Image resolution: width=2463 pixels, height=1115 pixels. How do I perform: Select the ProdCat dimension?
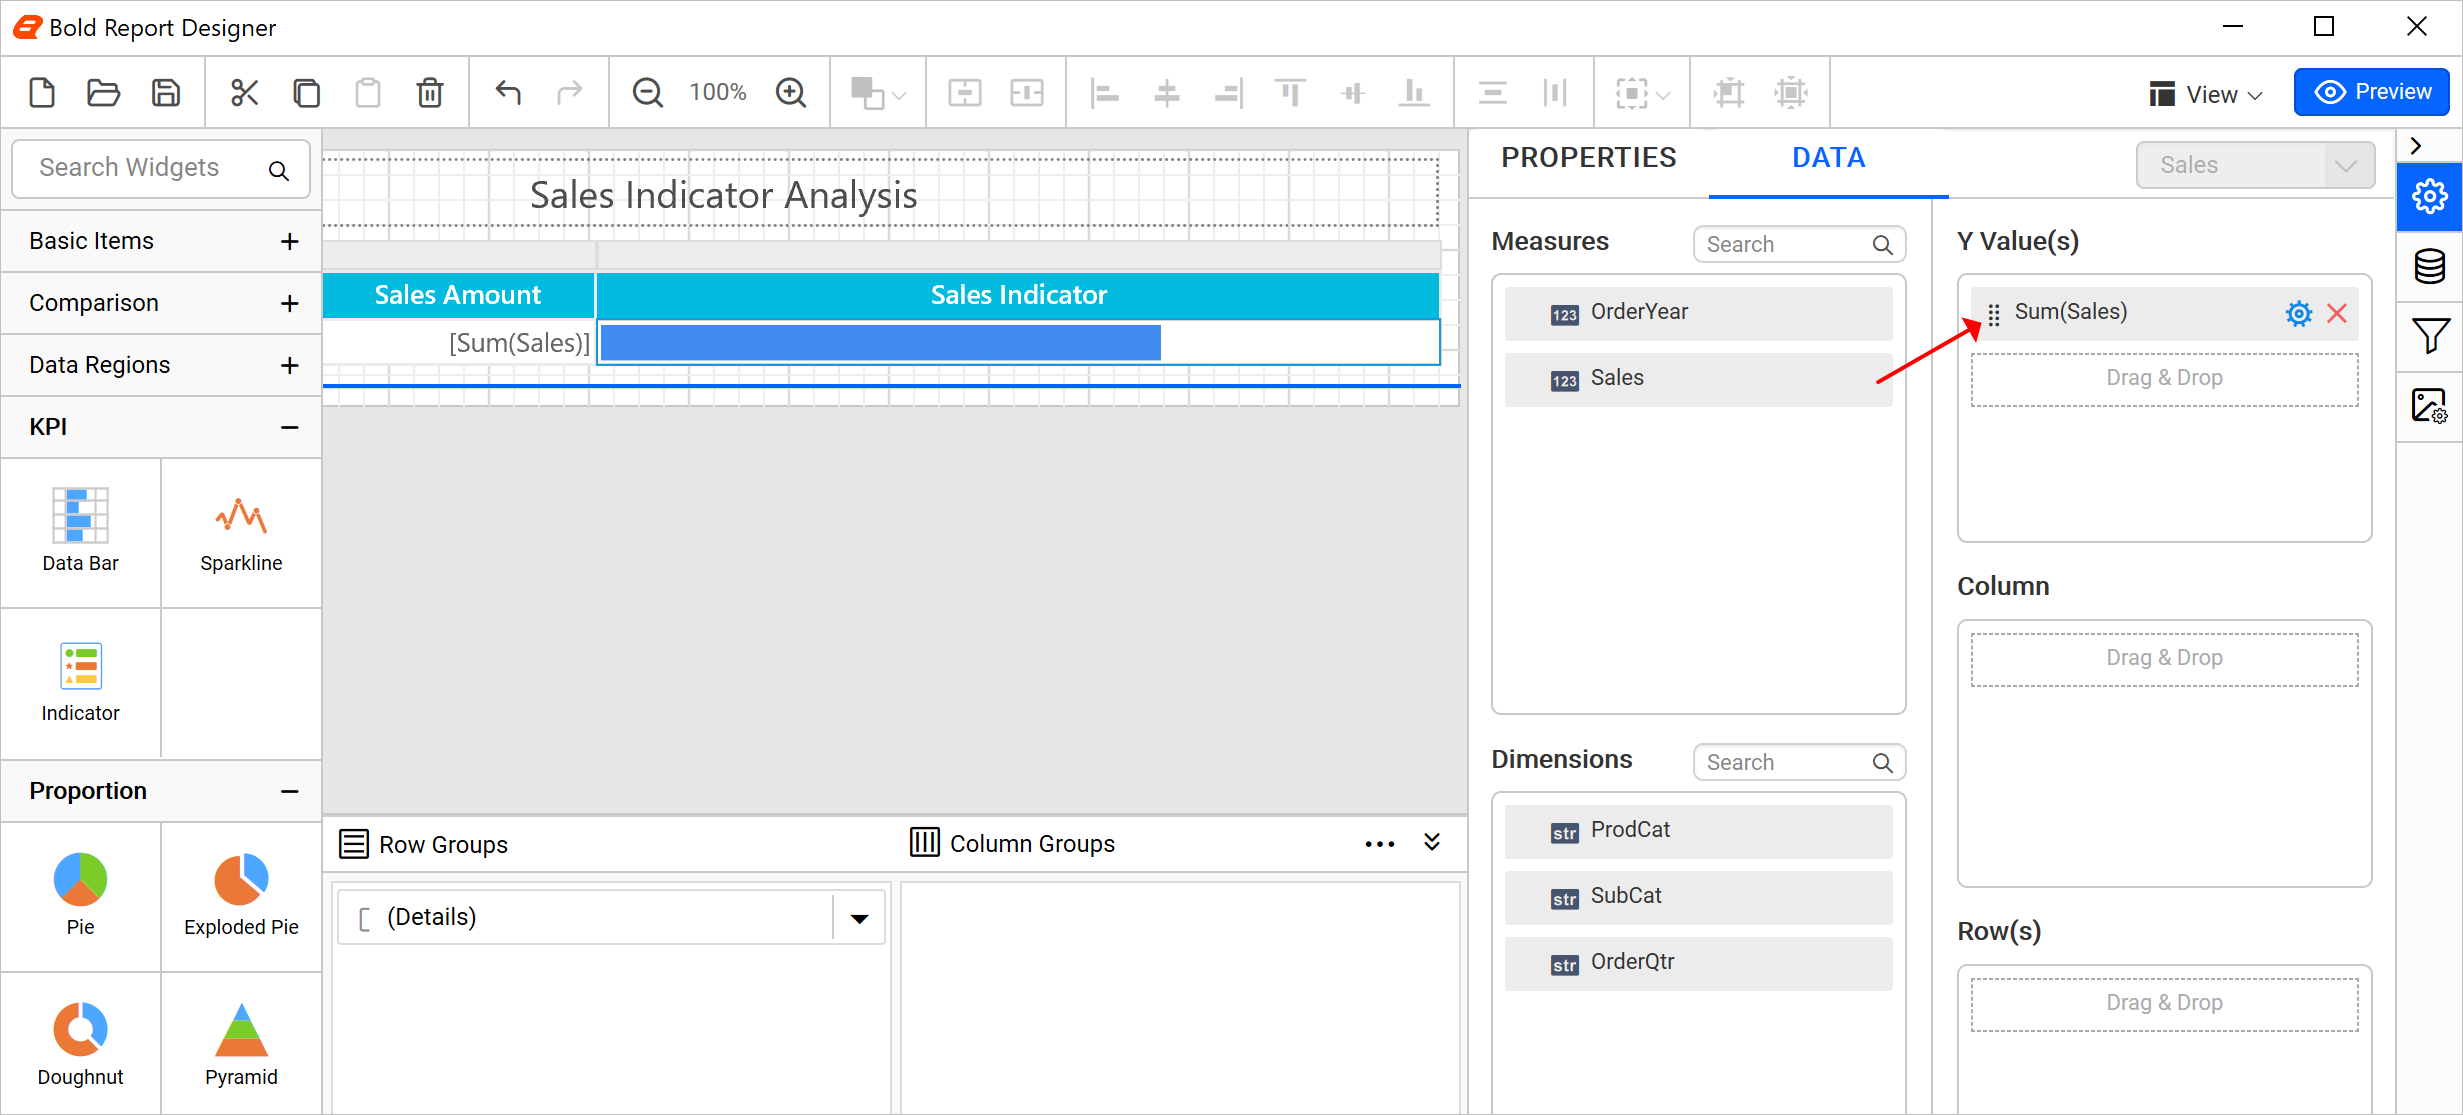click(x=1698, y=831)
